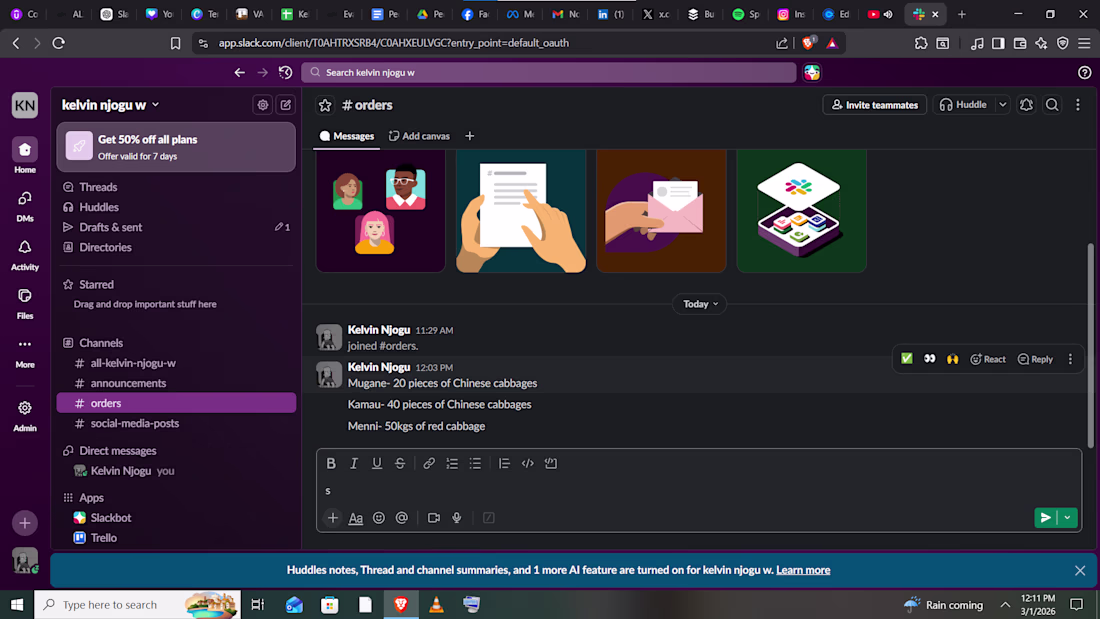The width and height of the screenshot is (1100, 619).
Task: Open the attach plus menu in composer
Action: 333,518
